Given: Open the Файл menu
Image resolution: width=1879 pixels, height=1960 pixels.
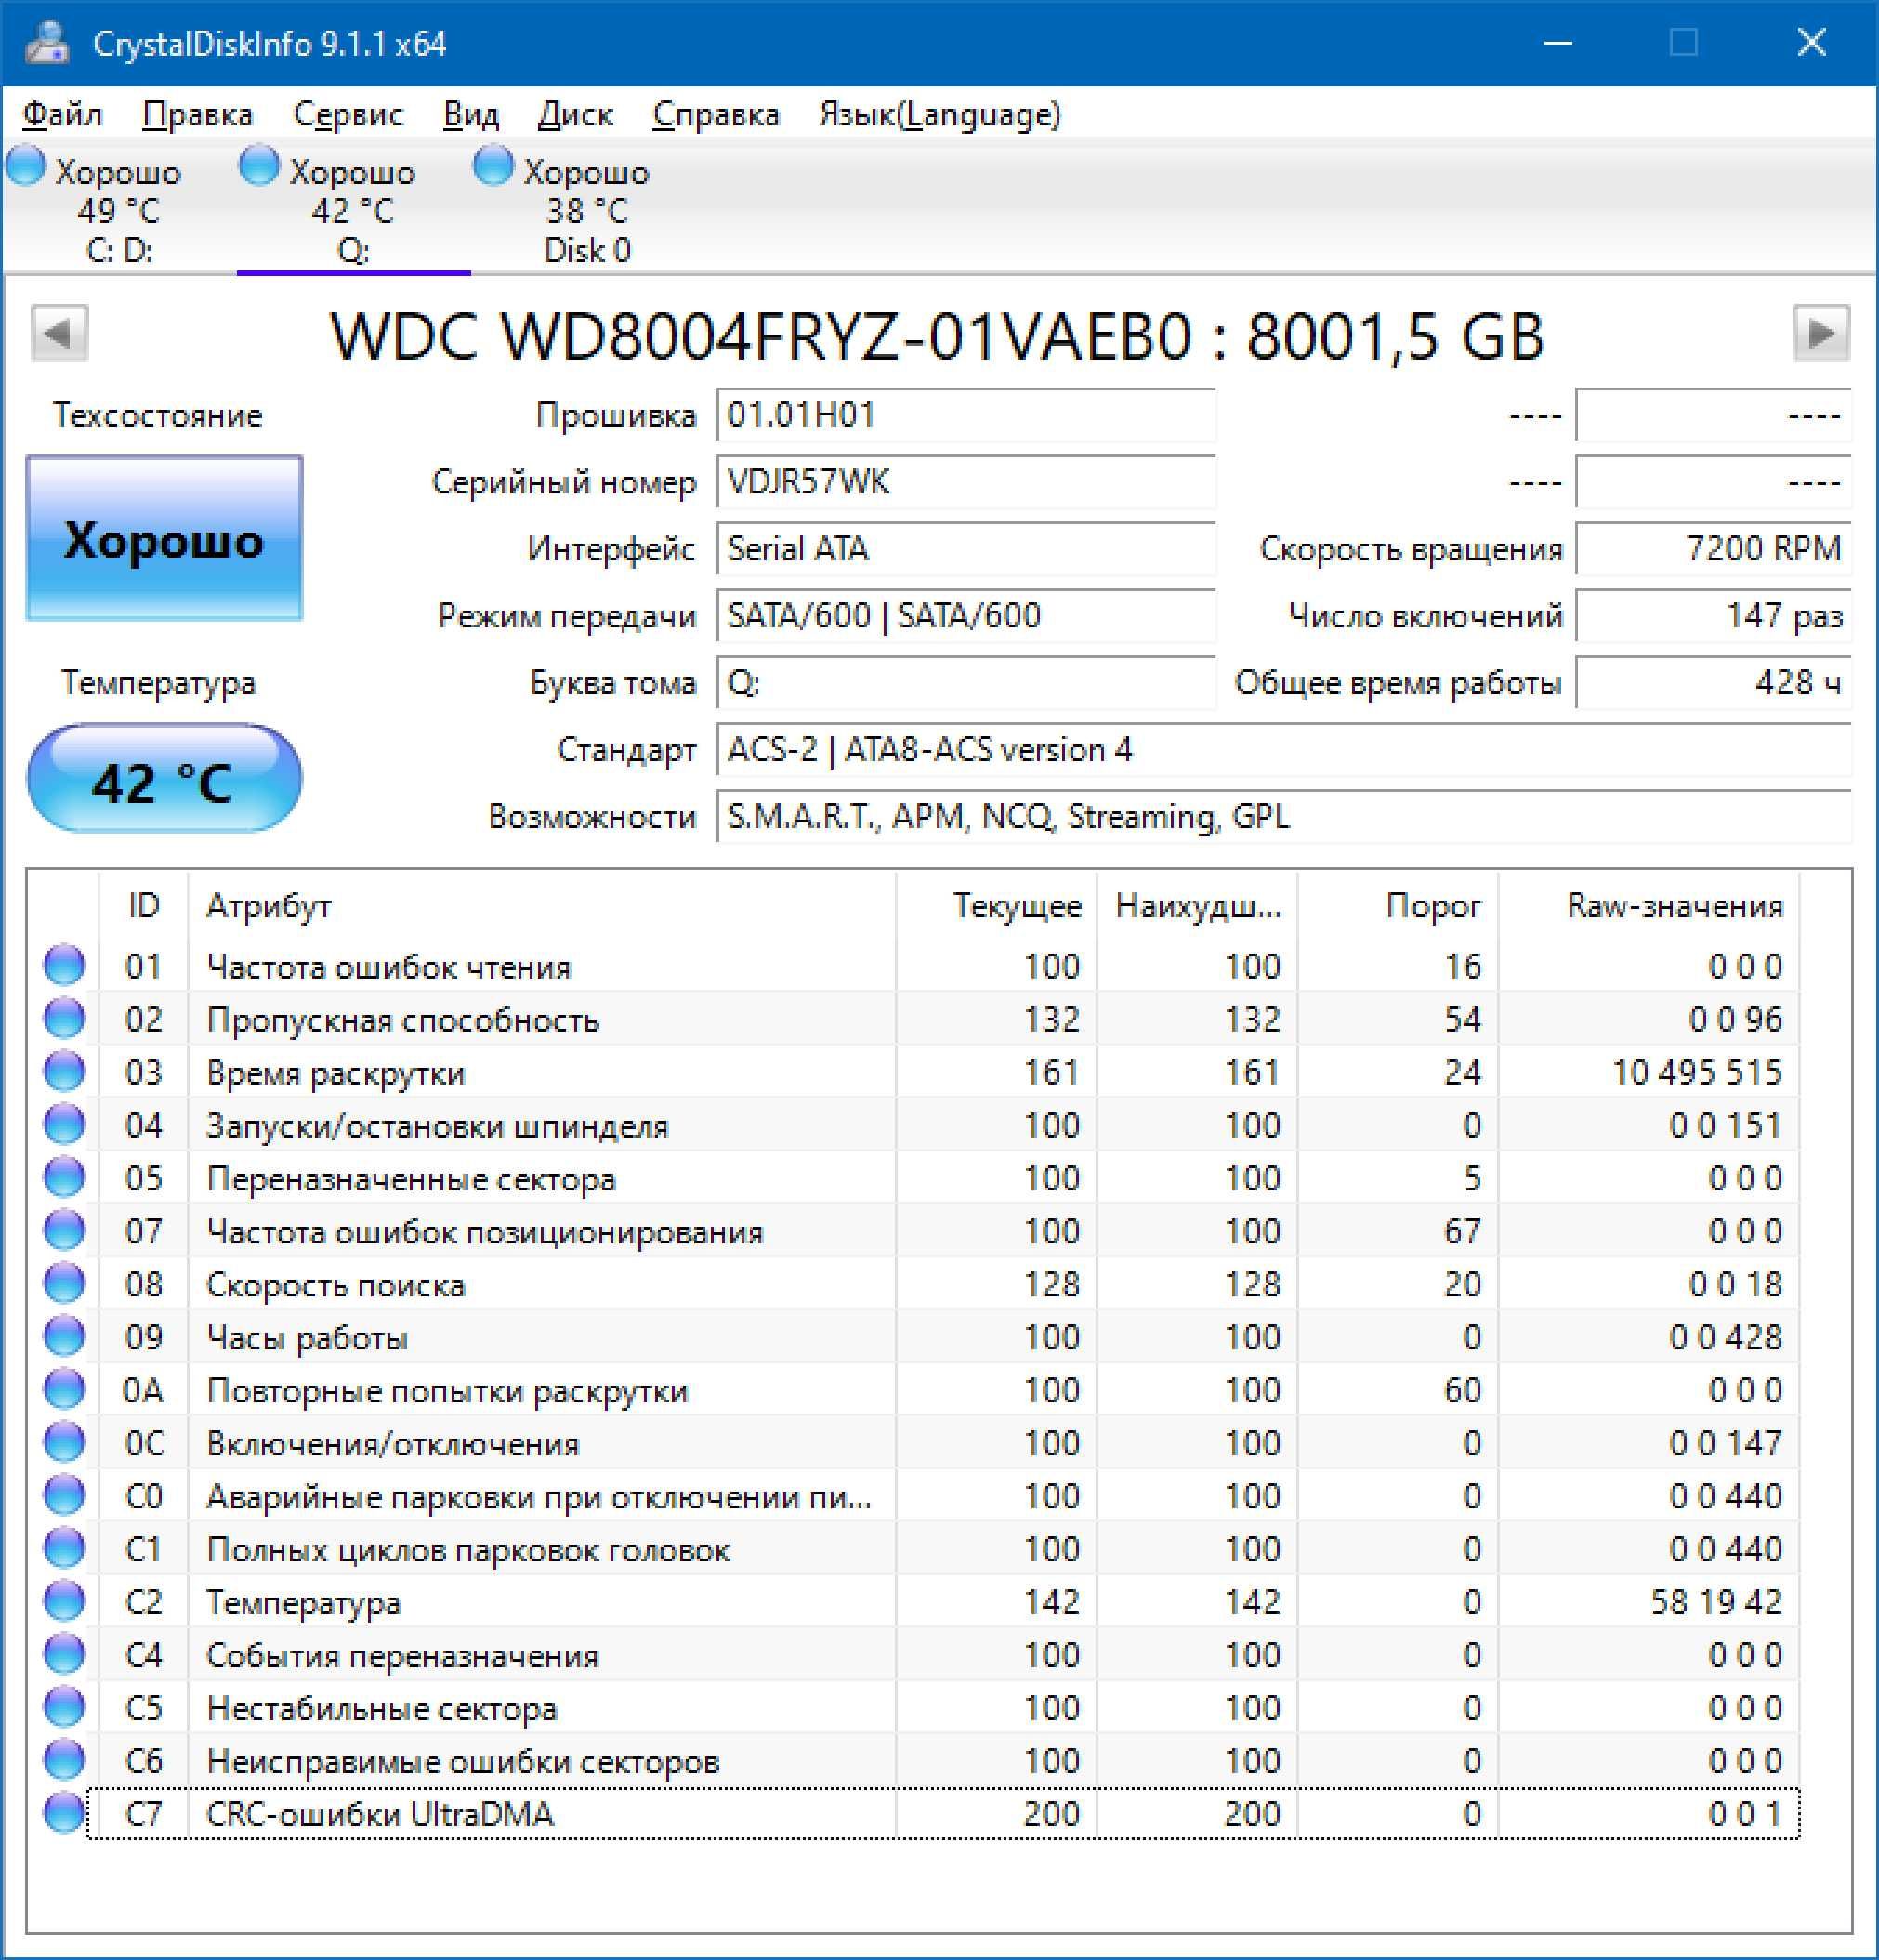Looking at the screenshot, I should pyautogui.click(x=62, y=114).
